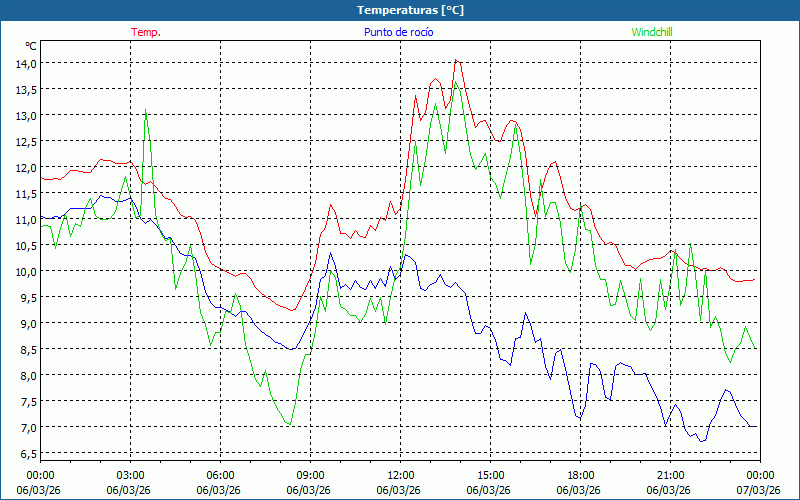Screen dimensions: 800x500
Task: Click the 10,0 y-axis value label
Action: tap(25, 271)
